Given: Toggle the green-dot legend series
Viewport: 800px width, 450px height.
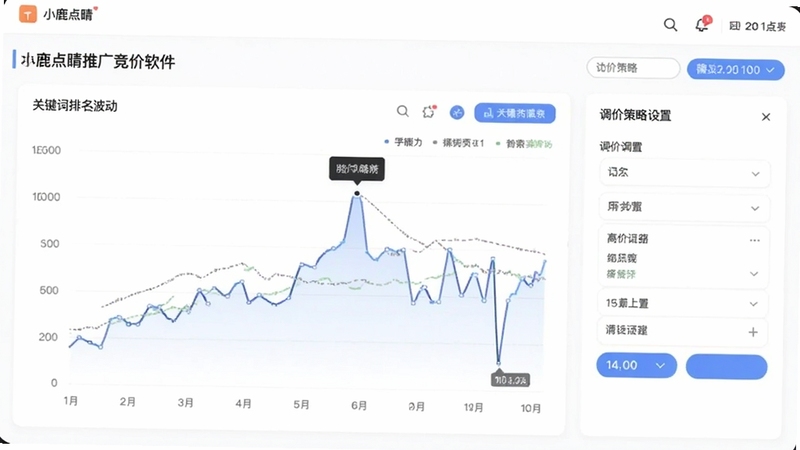Looking at the screenshot, I should pos(524,144).
